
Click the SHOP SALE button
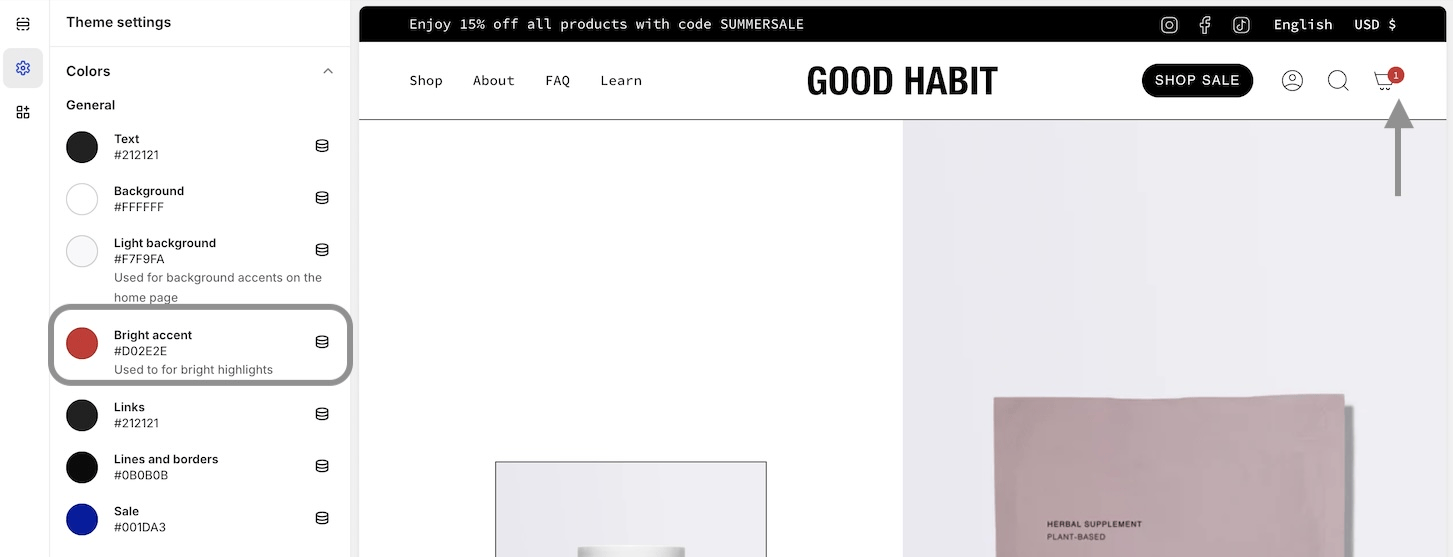1197,80
